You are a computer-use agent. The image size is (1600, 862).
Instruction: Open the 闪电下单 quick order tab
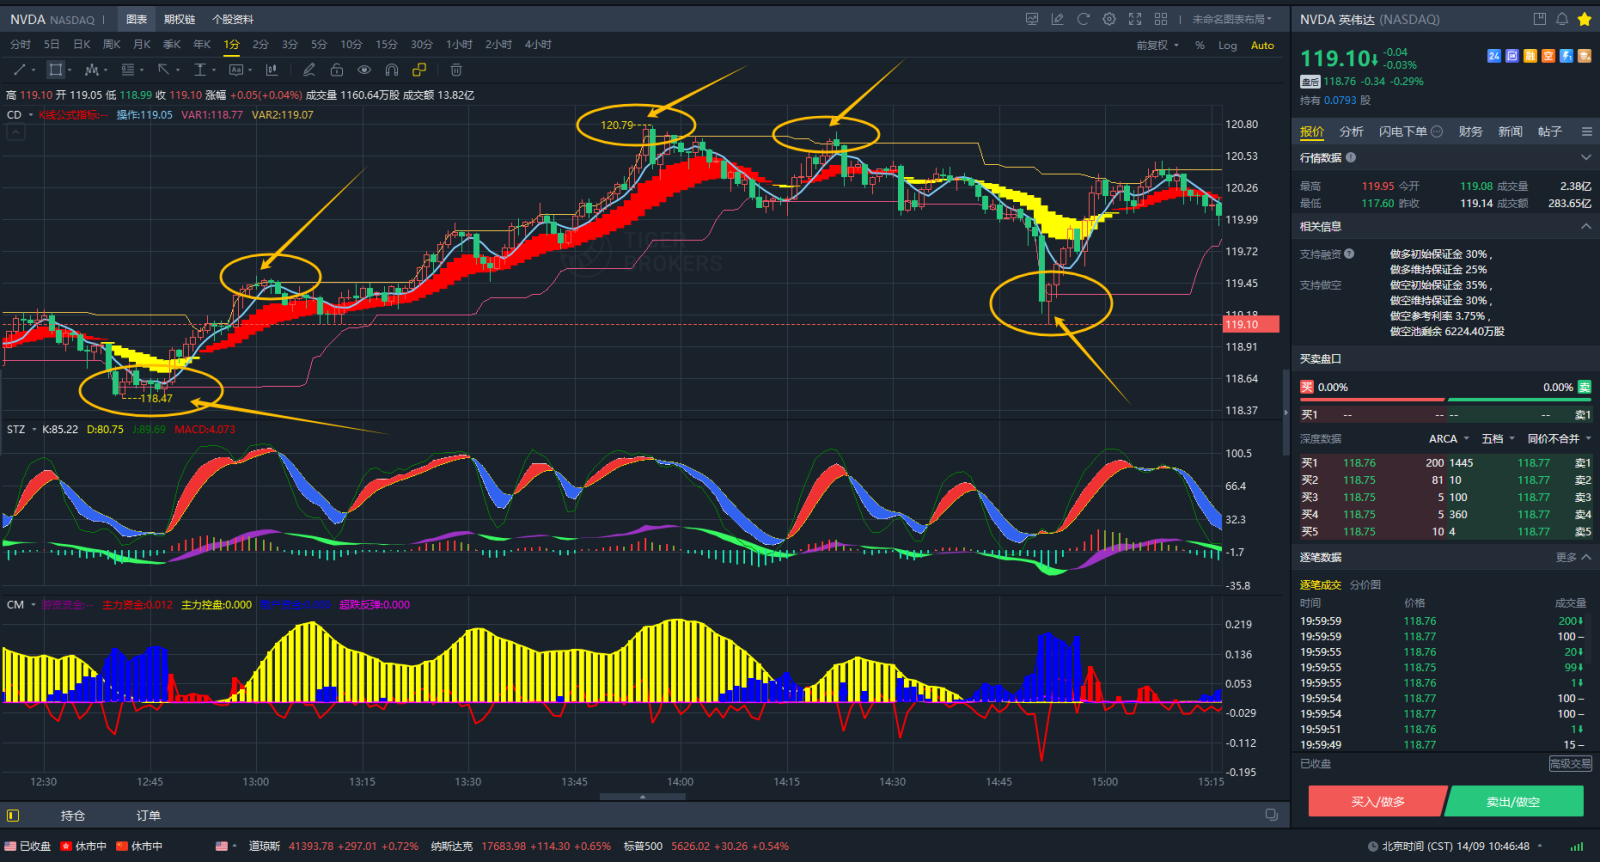click(1411, 132)
